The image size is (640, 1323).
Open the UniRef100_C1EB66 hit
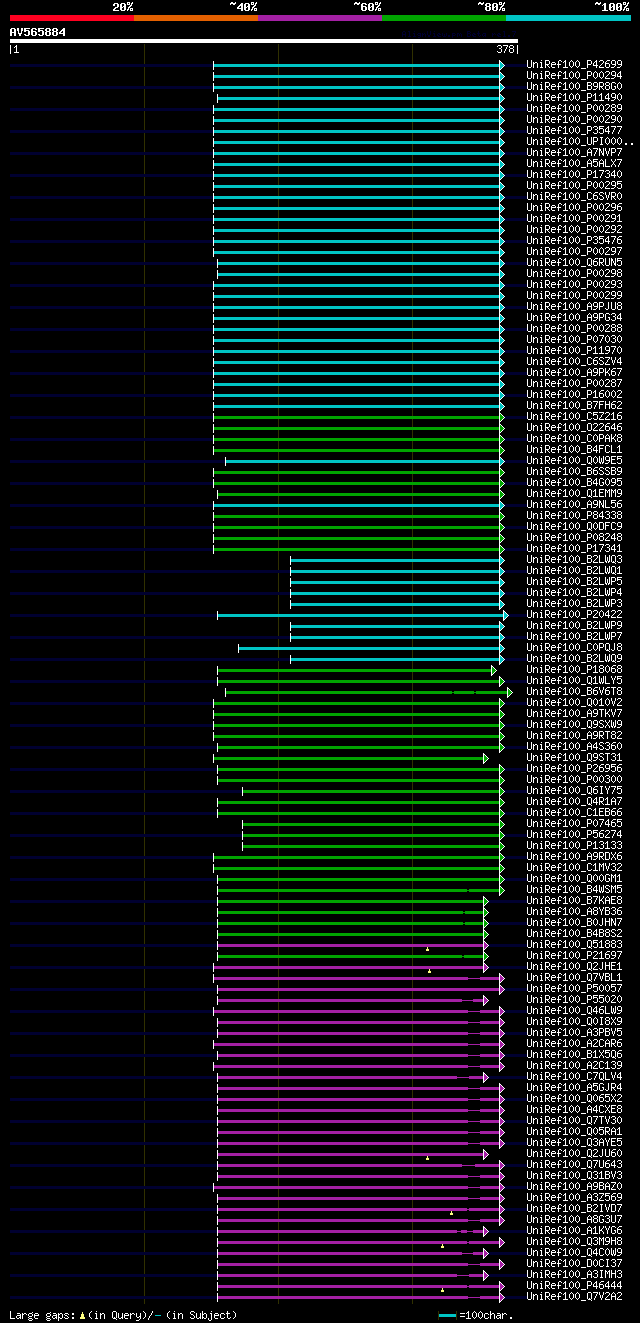(574, 812)
